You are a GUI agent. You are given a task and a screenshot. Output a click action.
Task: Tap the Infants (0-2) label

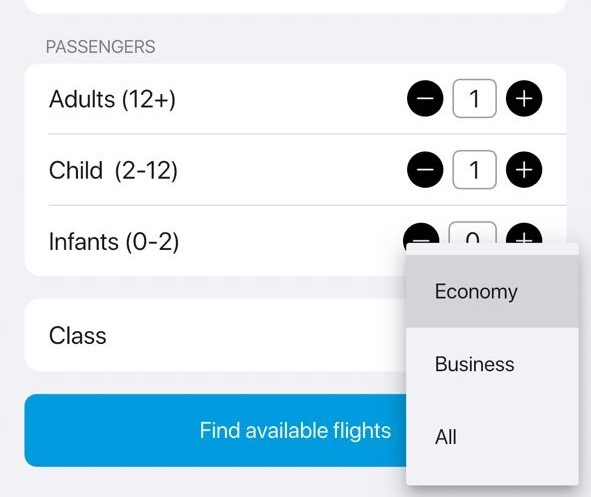[114, 242]
